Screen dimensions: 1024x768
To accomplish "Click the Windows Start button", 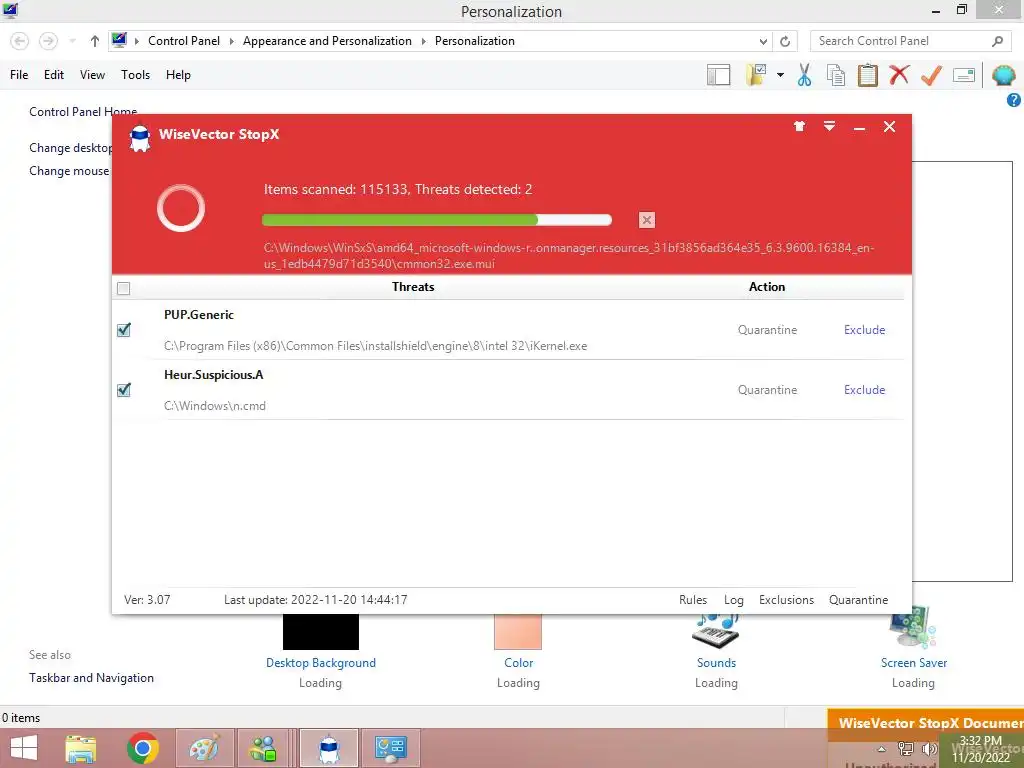I will tap(24, 748).
